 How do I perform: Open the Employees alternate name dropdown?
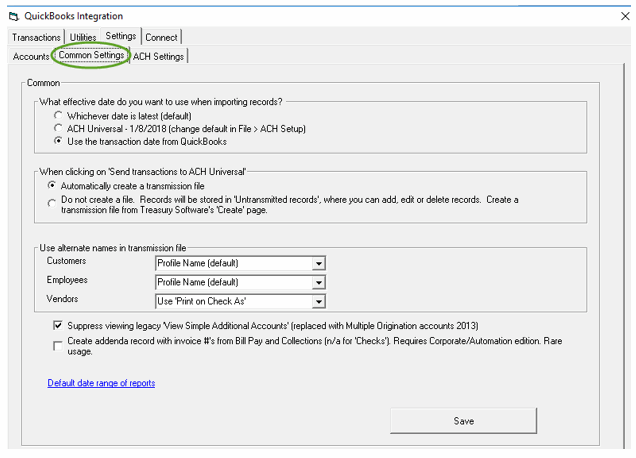point(318,283)
